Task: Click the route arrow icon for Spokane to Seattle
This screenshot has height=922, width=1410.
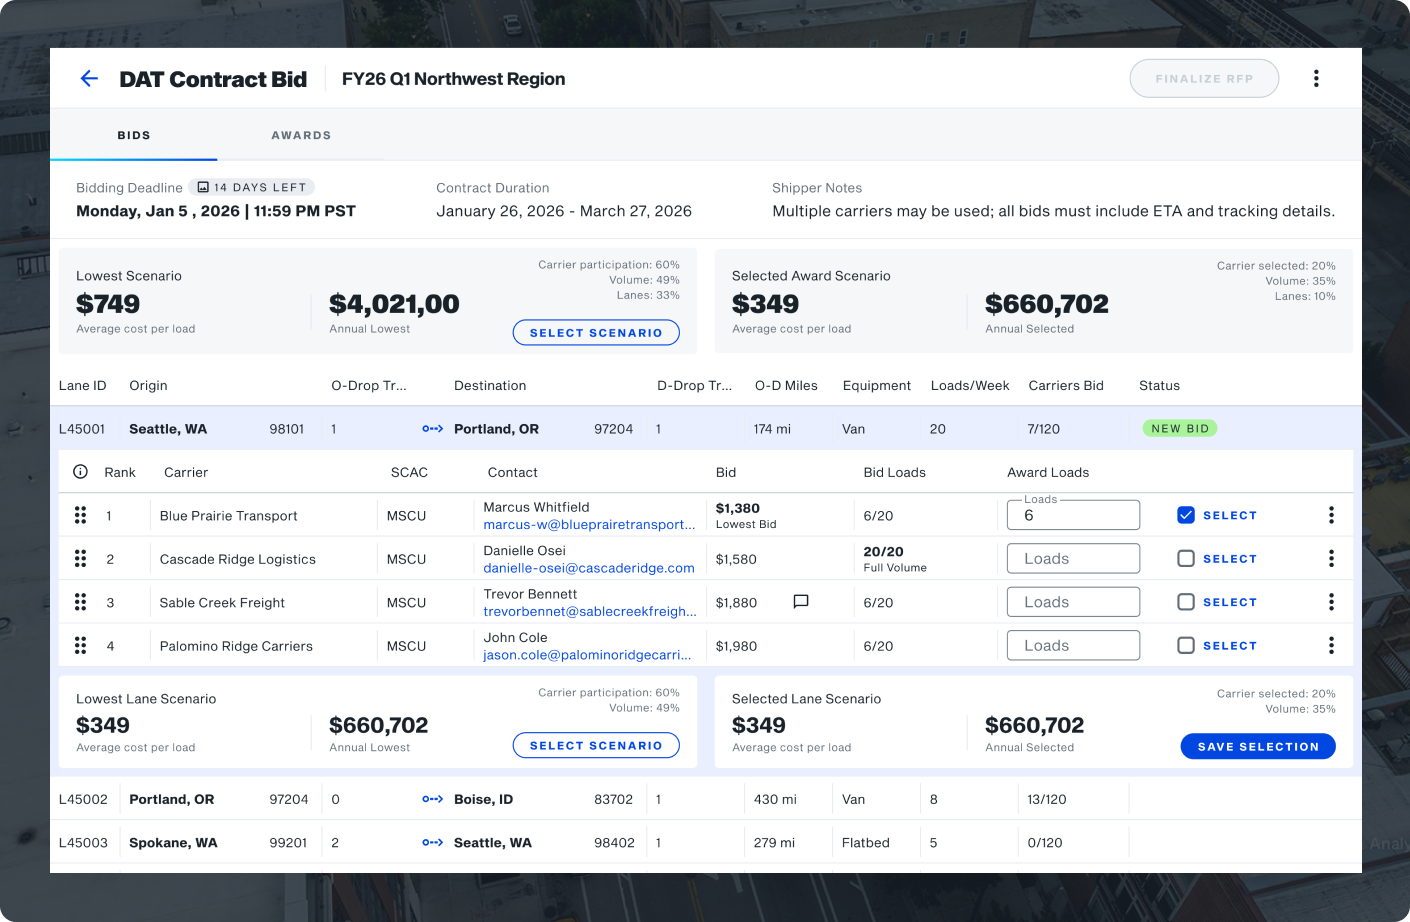Action: click(432, 843)
